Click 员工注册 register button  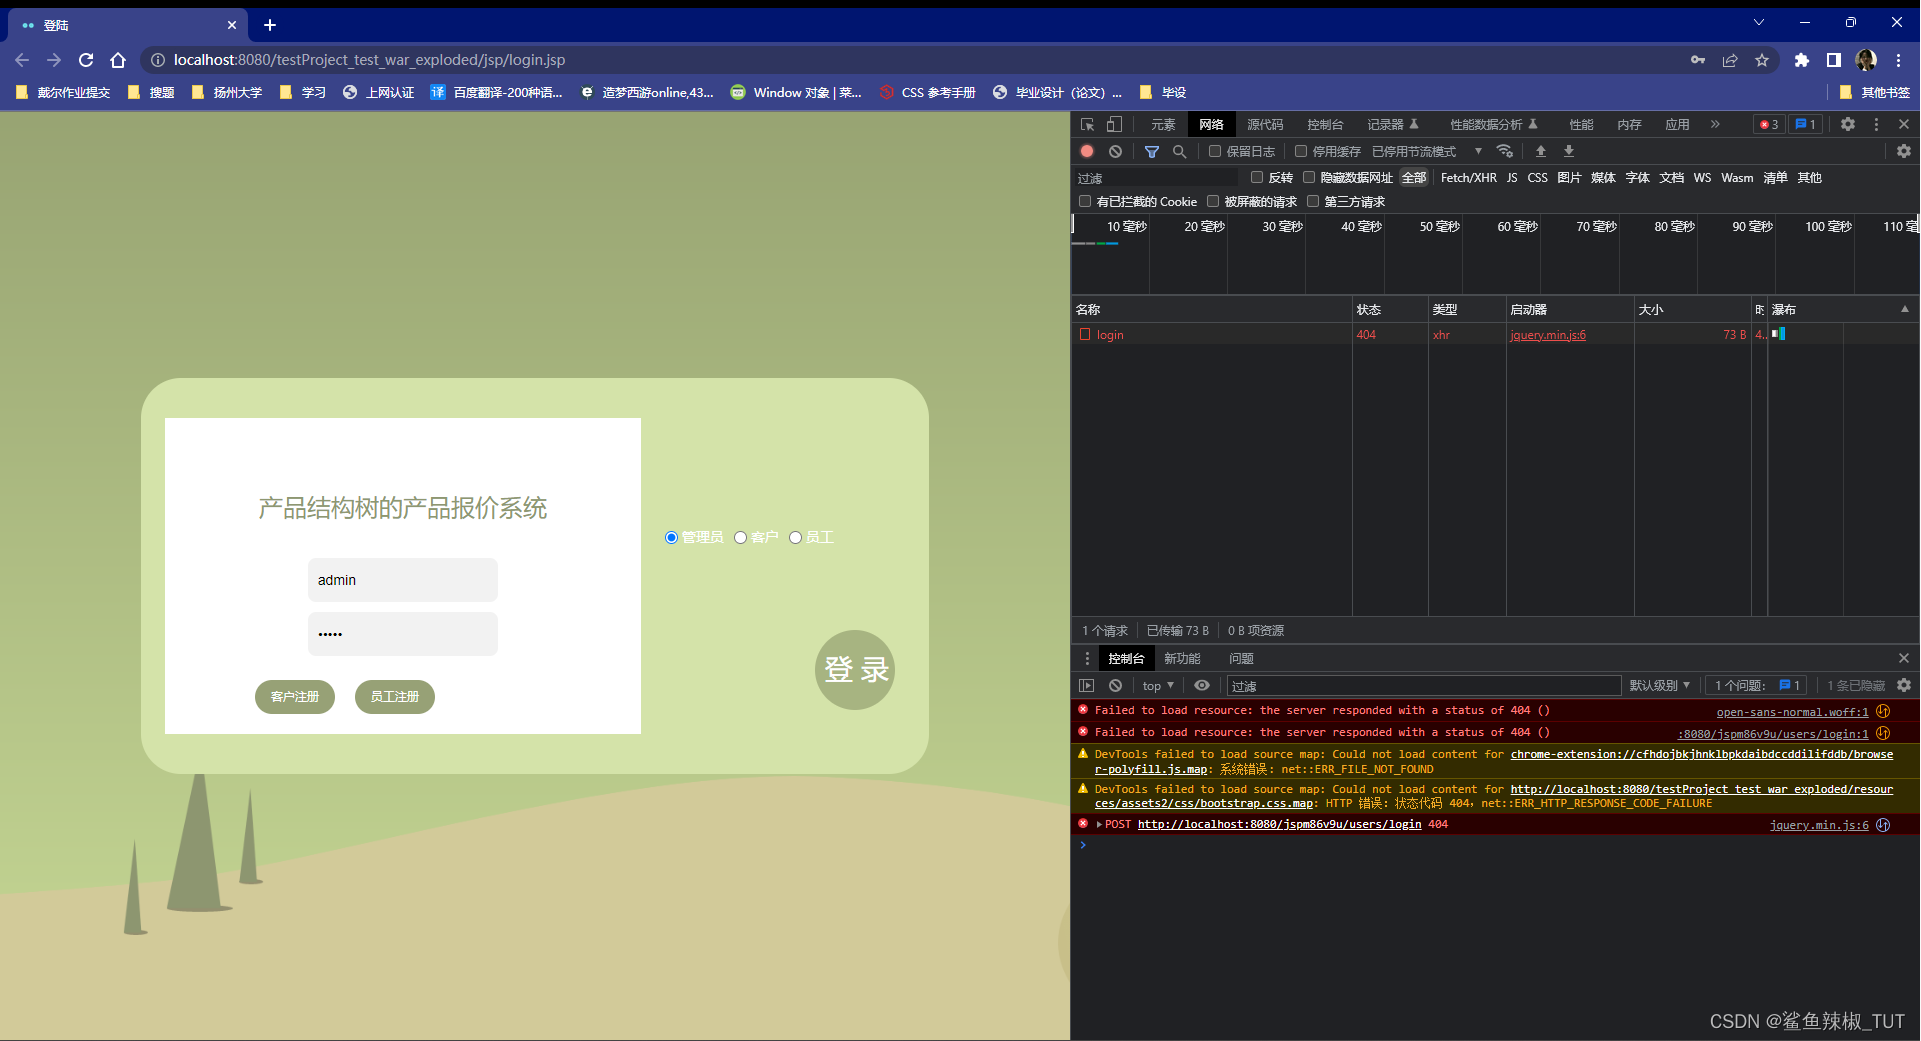[x=395, y=696]
